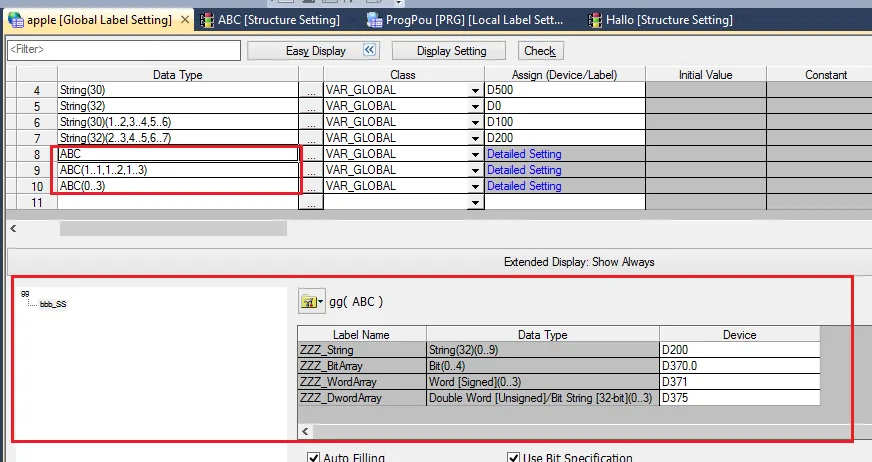Click ZZZ_String label name cell
This screenshot has height=462, width=872.
[362, 350]
